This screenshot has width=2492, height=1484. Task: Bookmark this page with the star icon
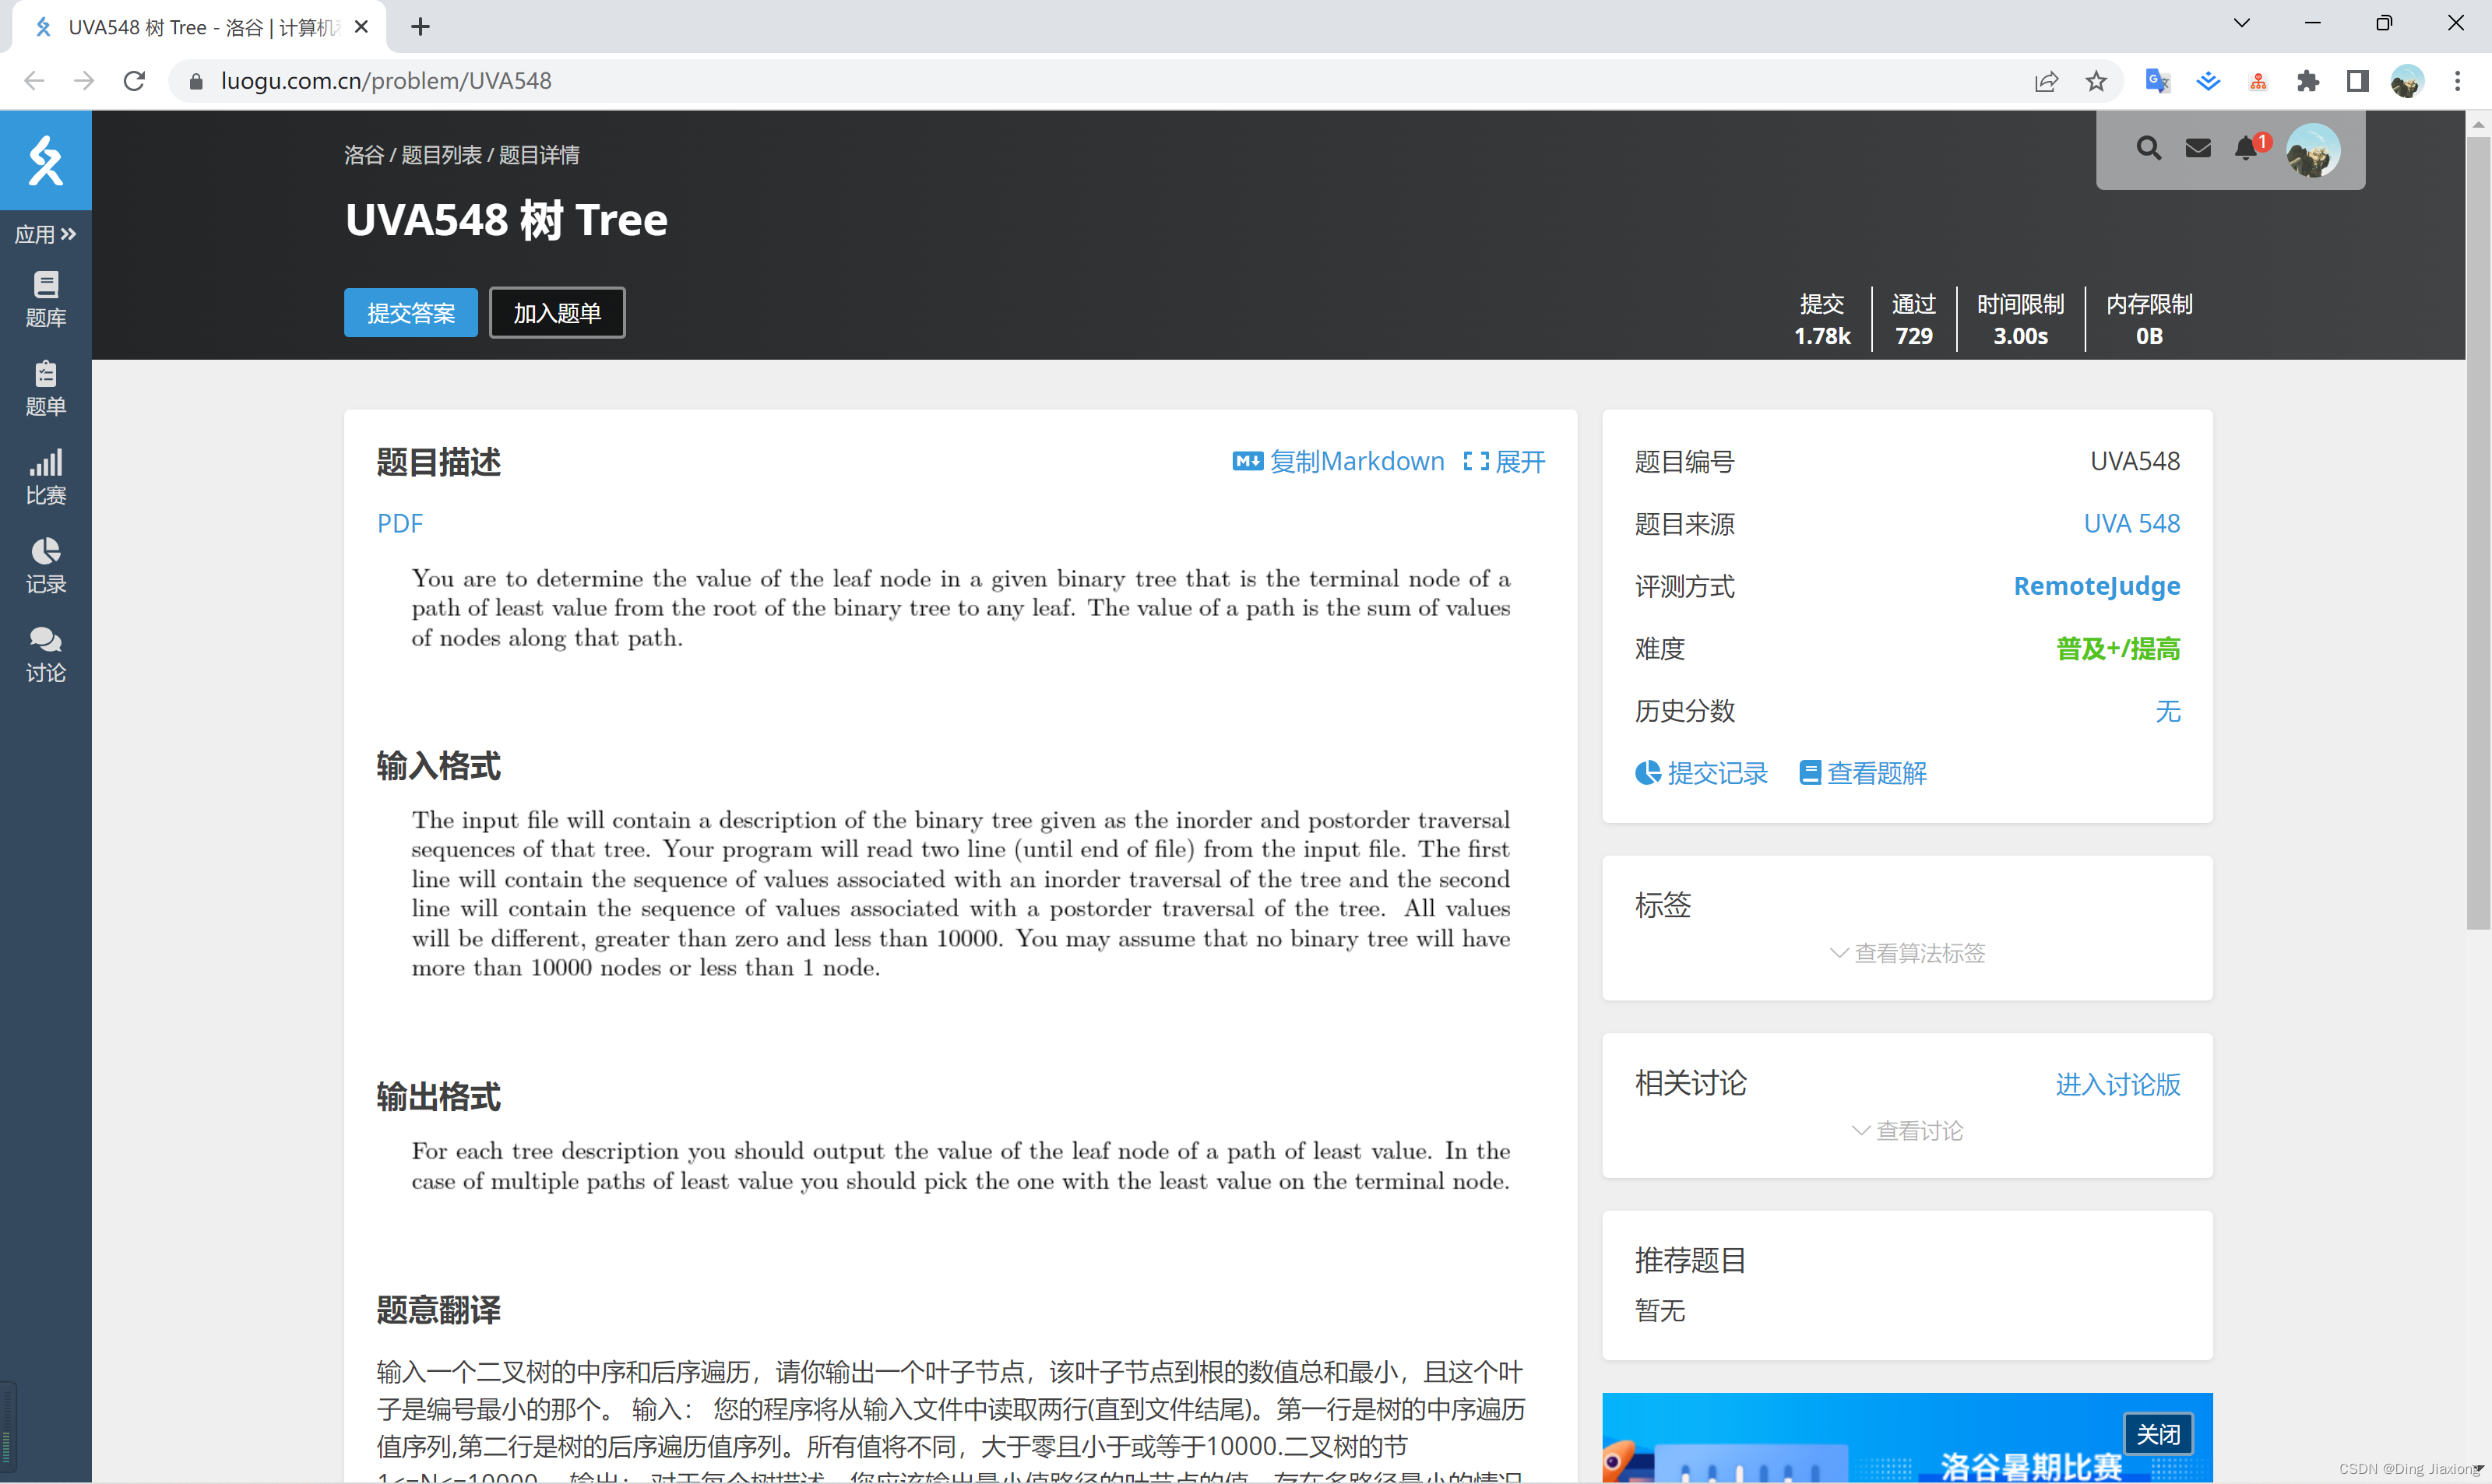pos(2096,81)
